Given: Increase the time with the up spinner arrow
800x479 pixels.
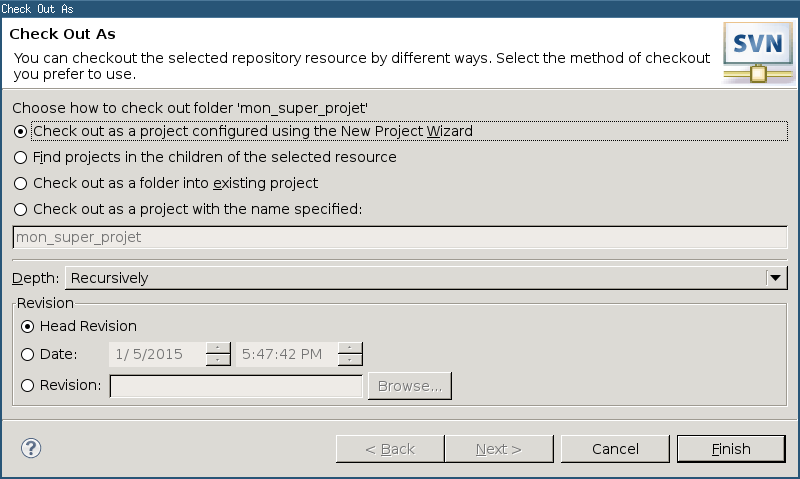Looking at the screenshot, I should [350, 348].
